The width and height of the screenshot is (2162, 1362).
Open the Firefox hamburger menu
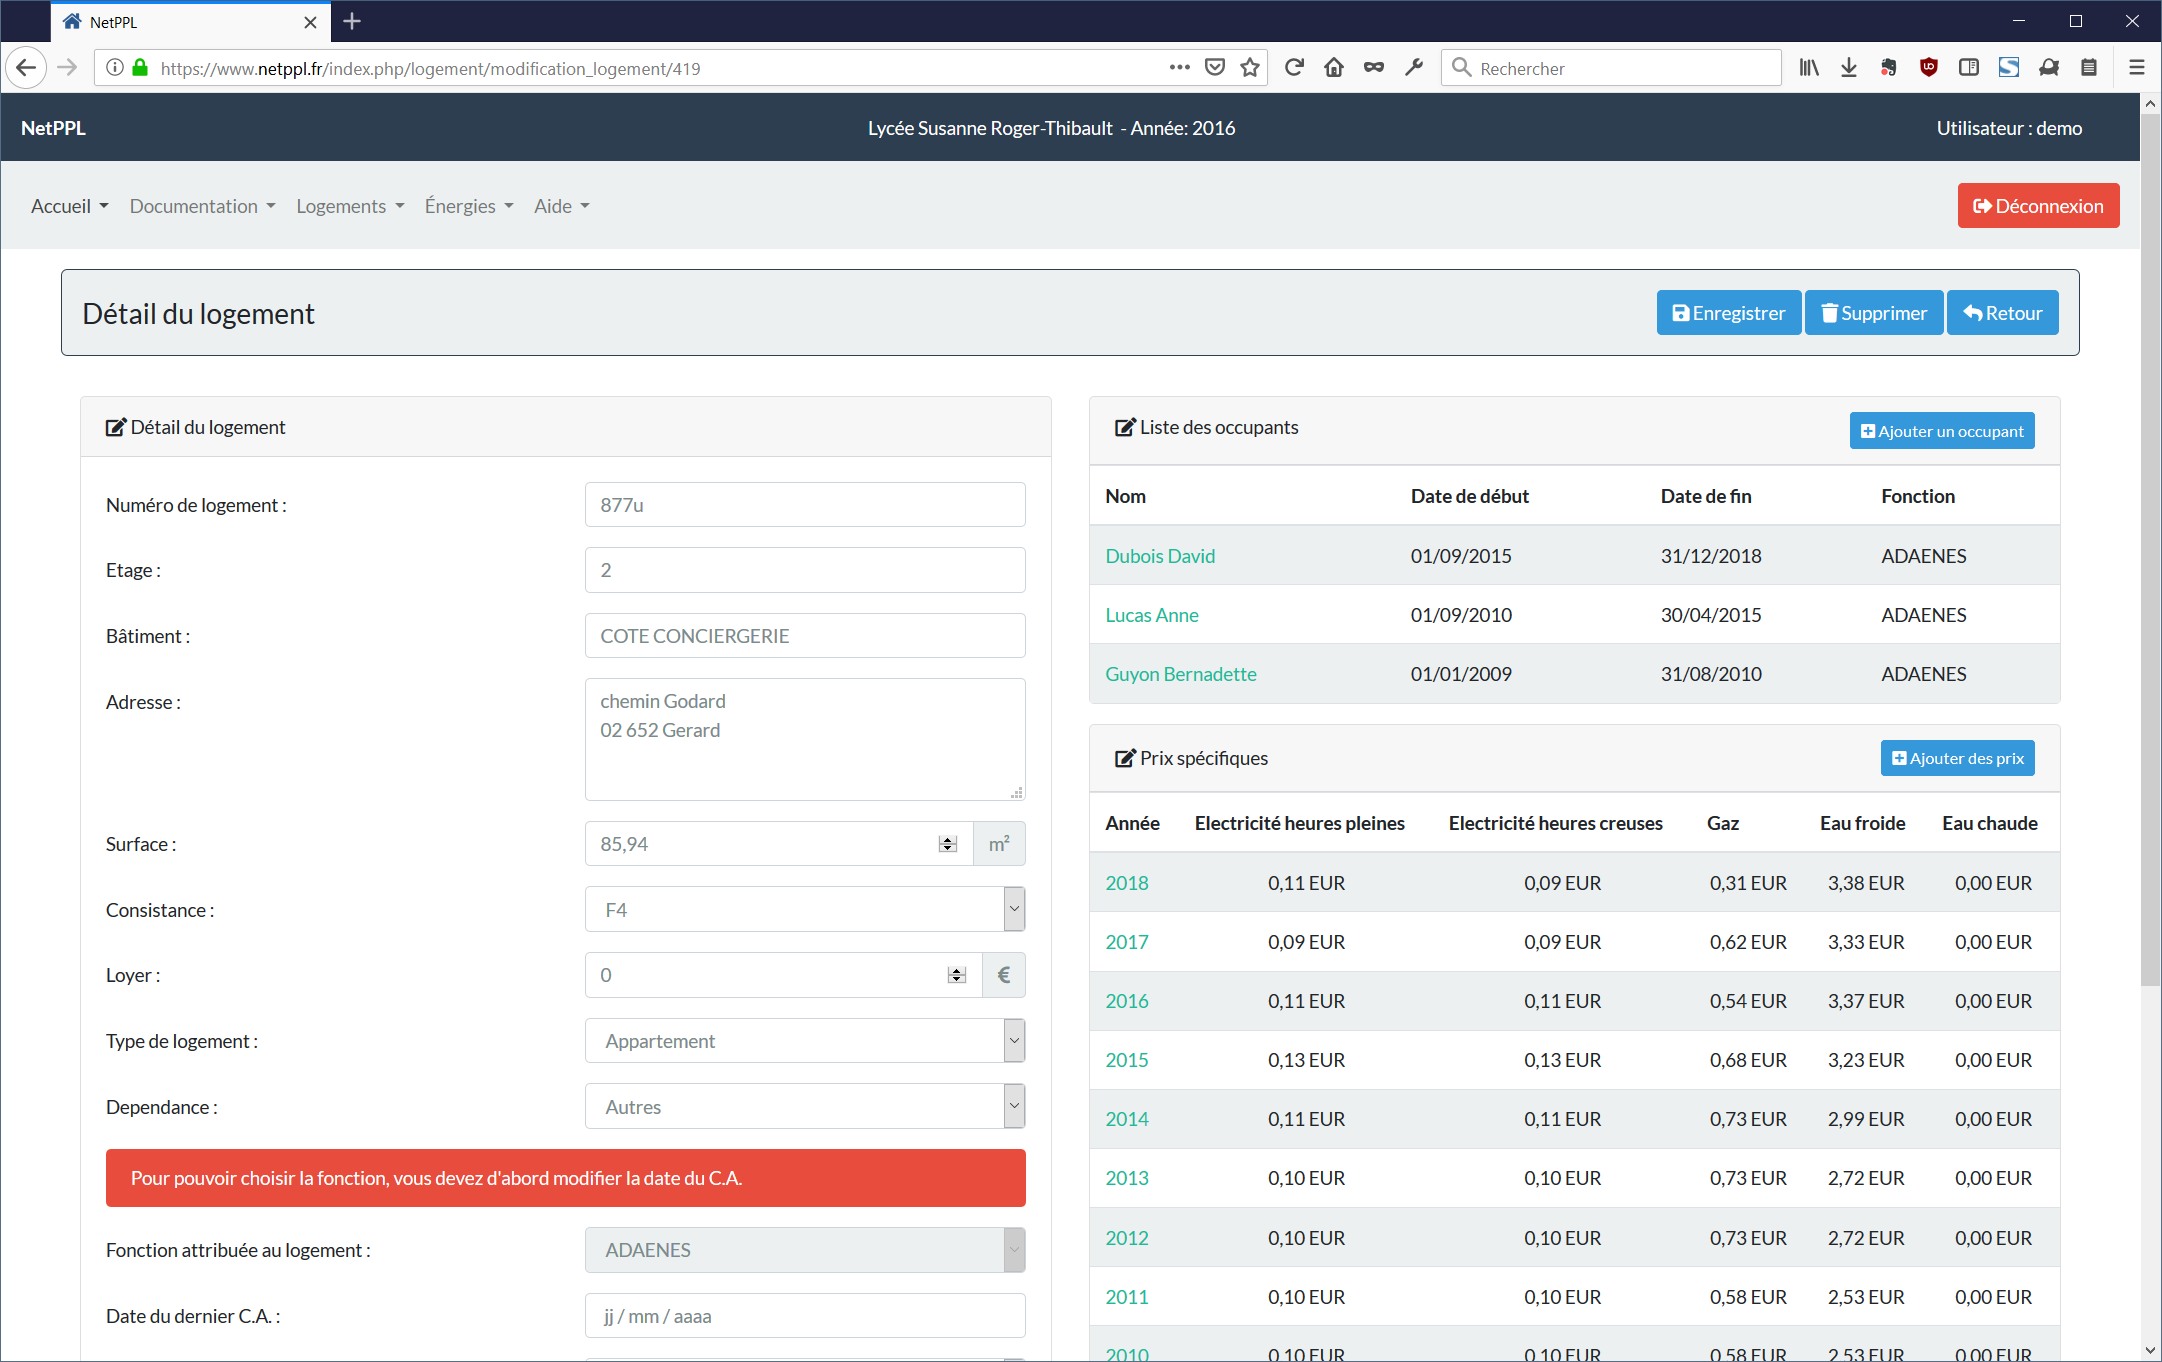coord(2137,68)
